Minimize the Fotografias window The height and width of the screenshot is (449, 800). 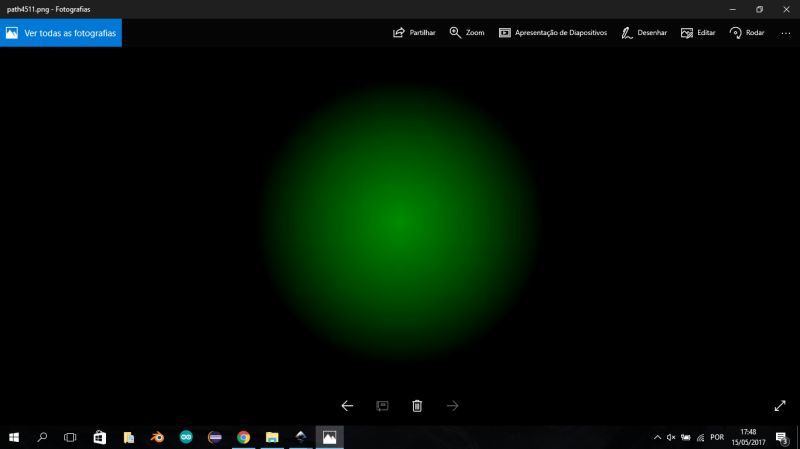733,9
